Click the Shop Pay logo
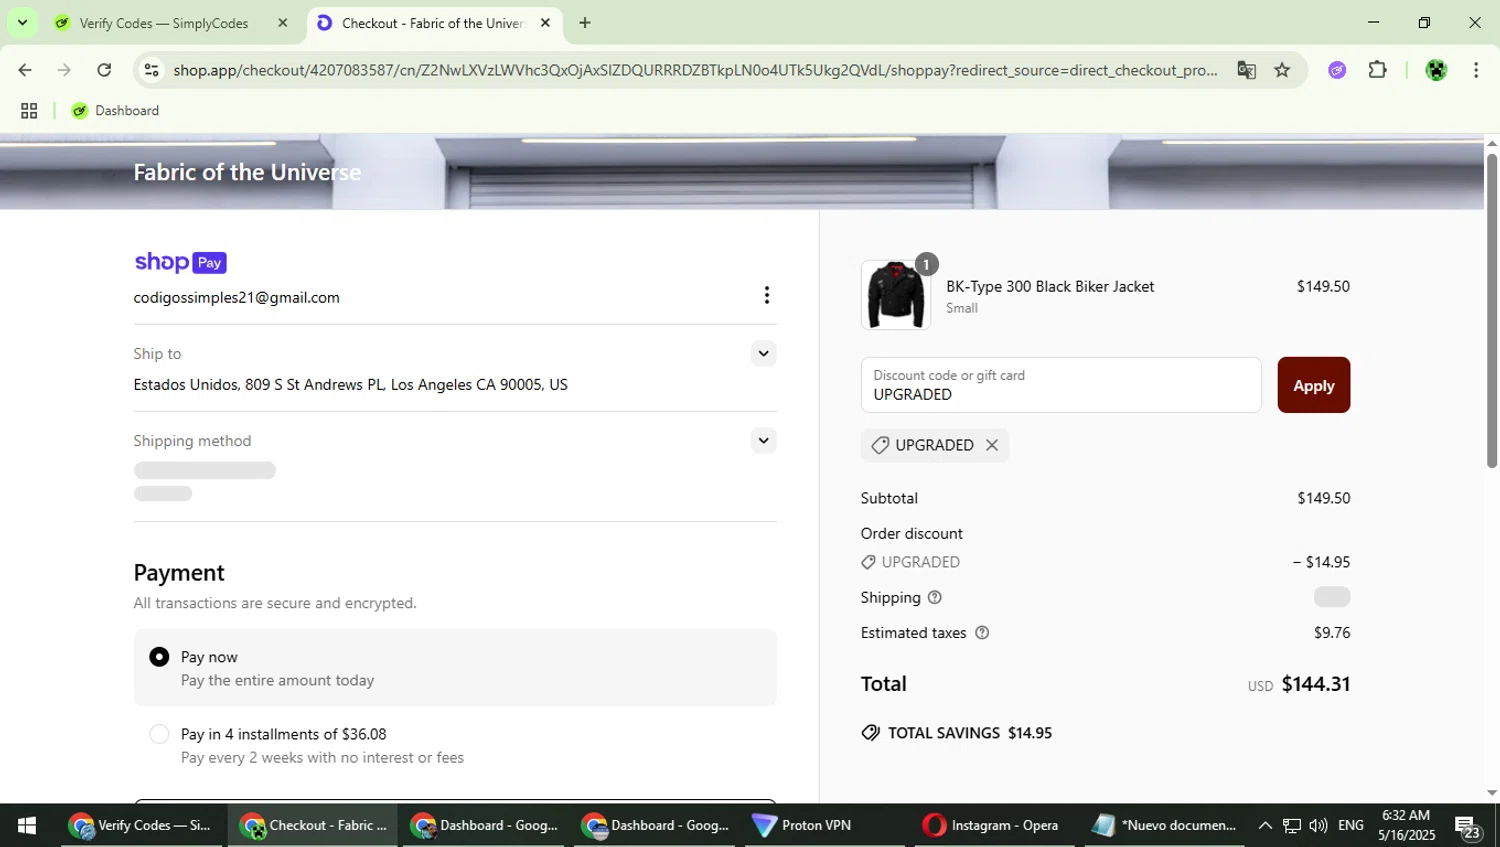This screenshot has height=847, width=1500. [x=180, y=262]
